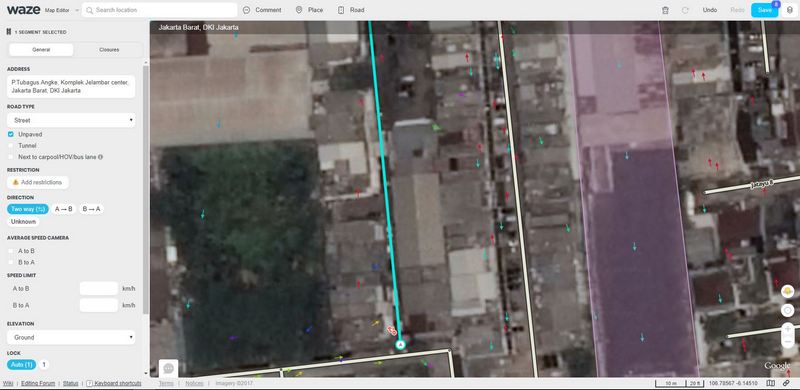This screenshot has width=800, height=390.
Task: Uncheck the Unpaved checkbox
Action: (x=11, y=134)
